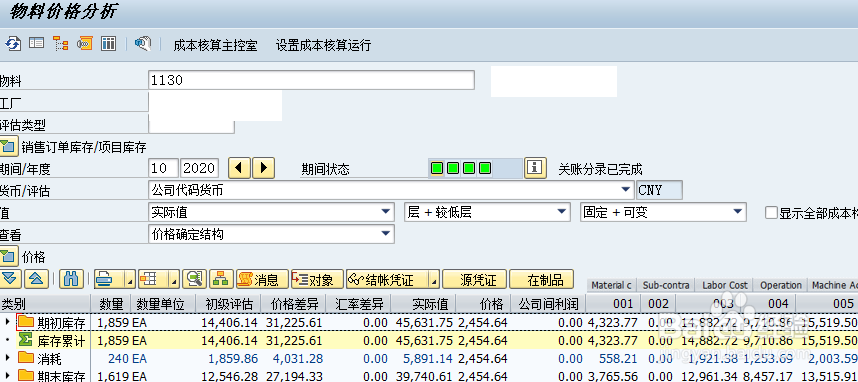This screenshot has width=858, height=382.
Task: Expand 销售订单库存/项目库存 section
Action: [8, 147]
